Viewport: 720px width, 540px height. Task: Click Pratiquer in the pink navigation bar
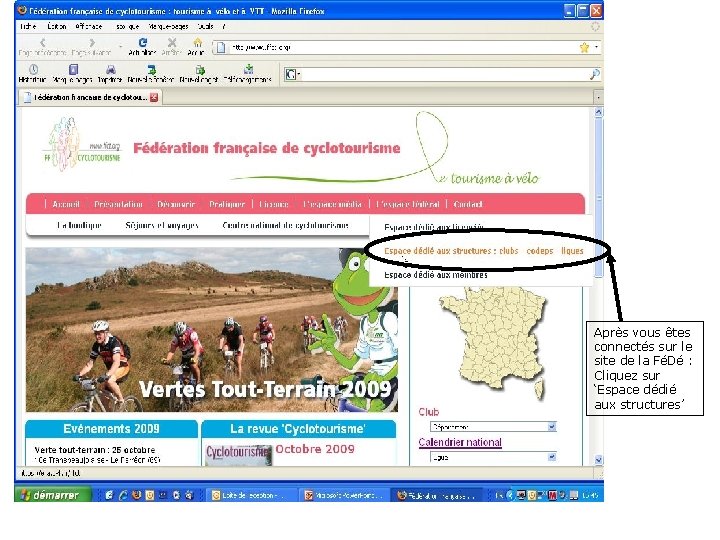(227, 204)
